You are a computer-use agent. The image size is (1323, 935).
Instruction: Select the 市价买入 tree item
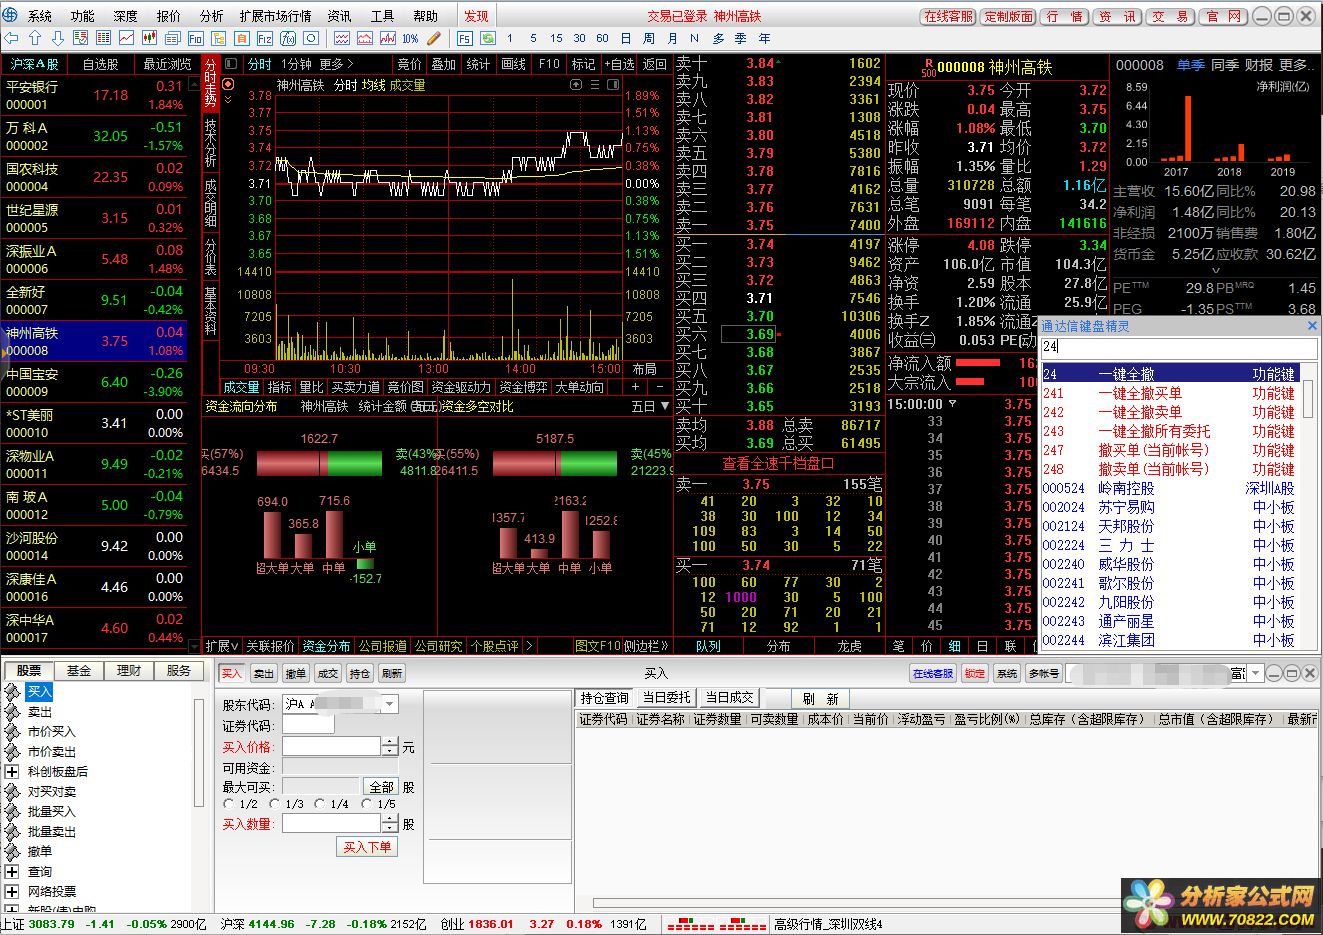(51, 732)
